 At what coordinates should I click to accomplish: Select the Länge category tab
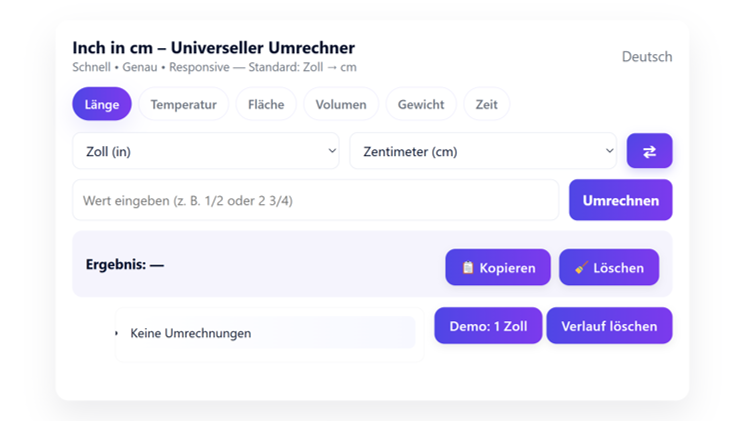coord(102,104)
